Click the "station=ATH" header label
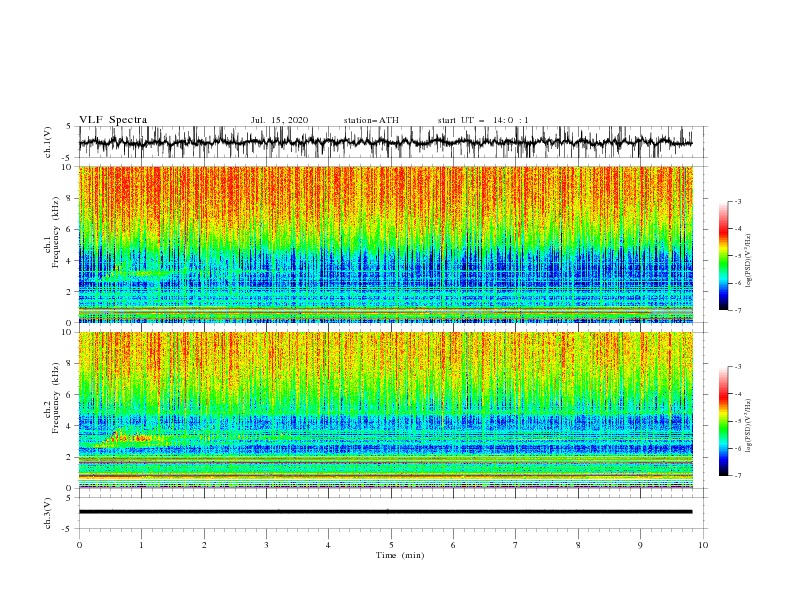Viewport: 792px width, 612px height. (x=371, y=120)
